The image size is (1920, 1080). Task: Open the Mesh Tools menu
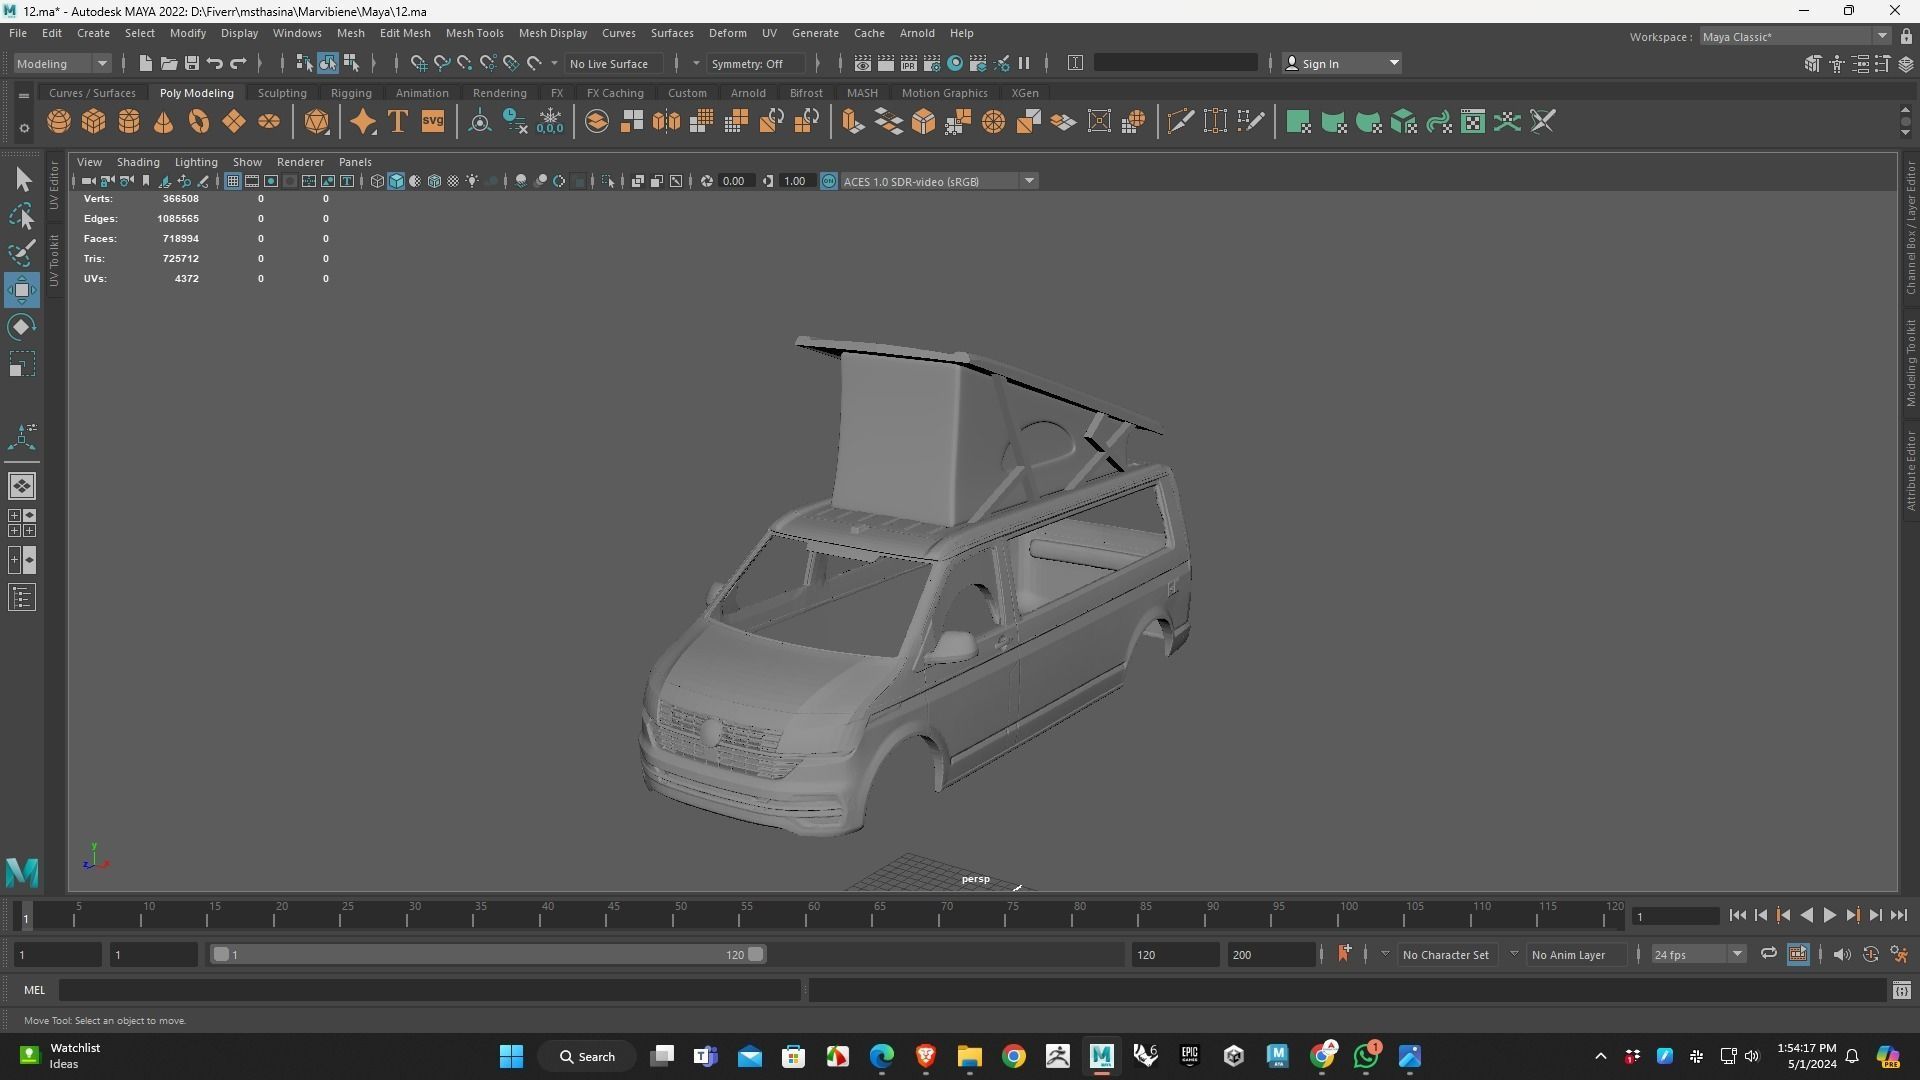pyautogui.click(x=474, y=33)
